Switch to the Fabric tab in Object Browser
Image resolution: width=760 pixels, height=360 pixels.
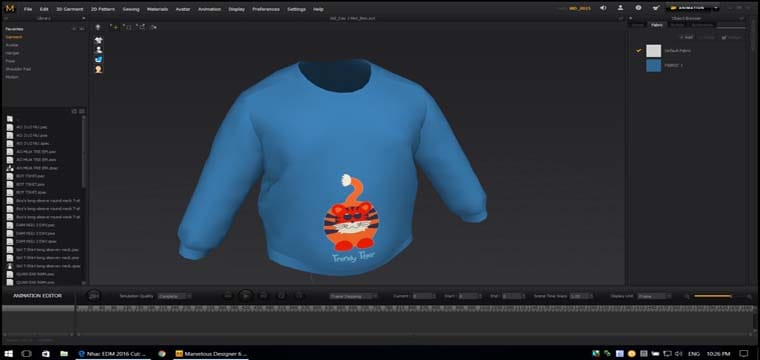click(657, 25)
